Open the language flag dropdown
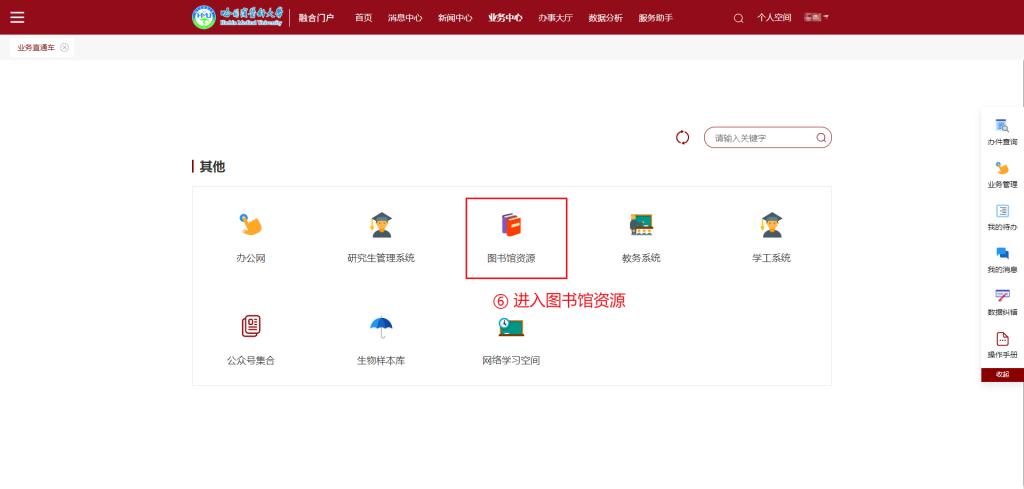 816,17
